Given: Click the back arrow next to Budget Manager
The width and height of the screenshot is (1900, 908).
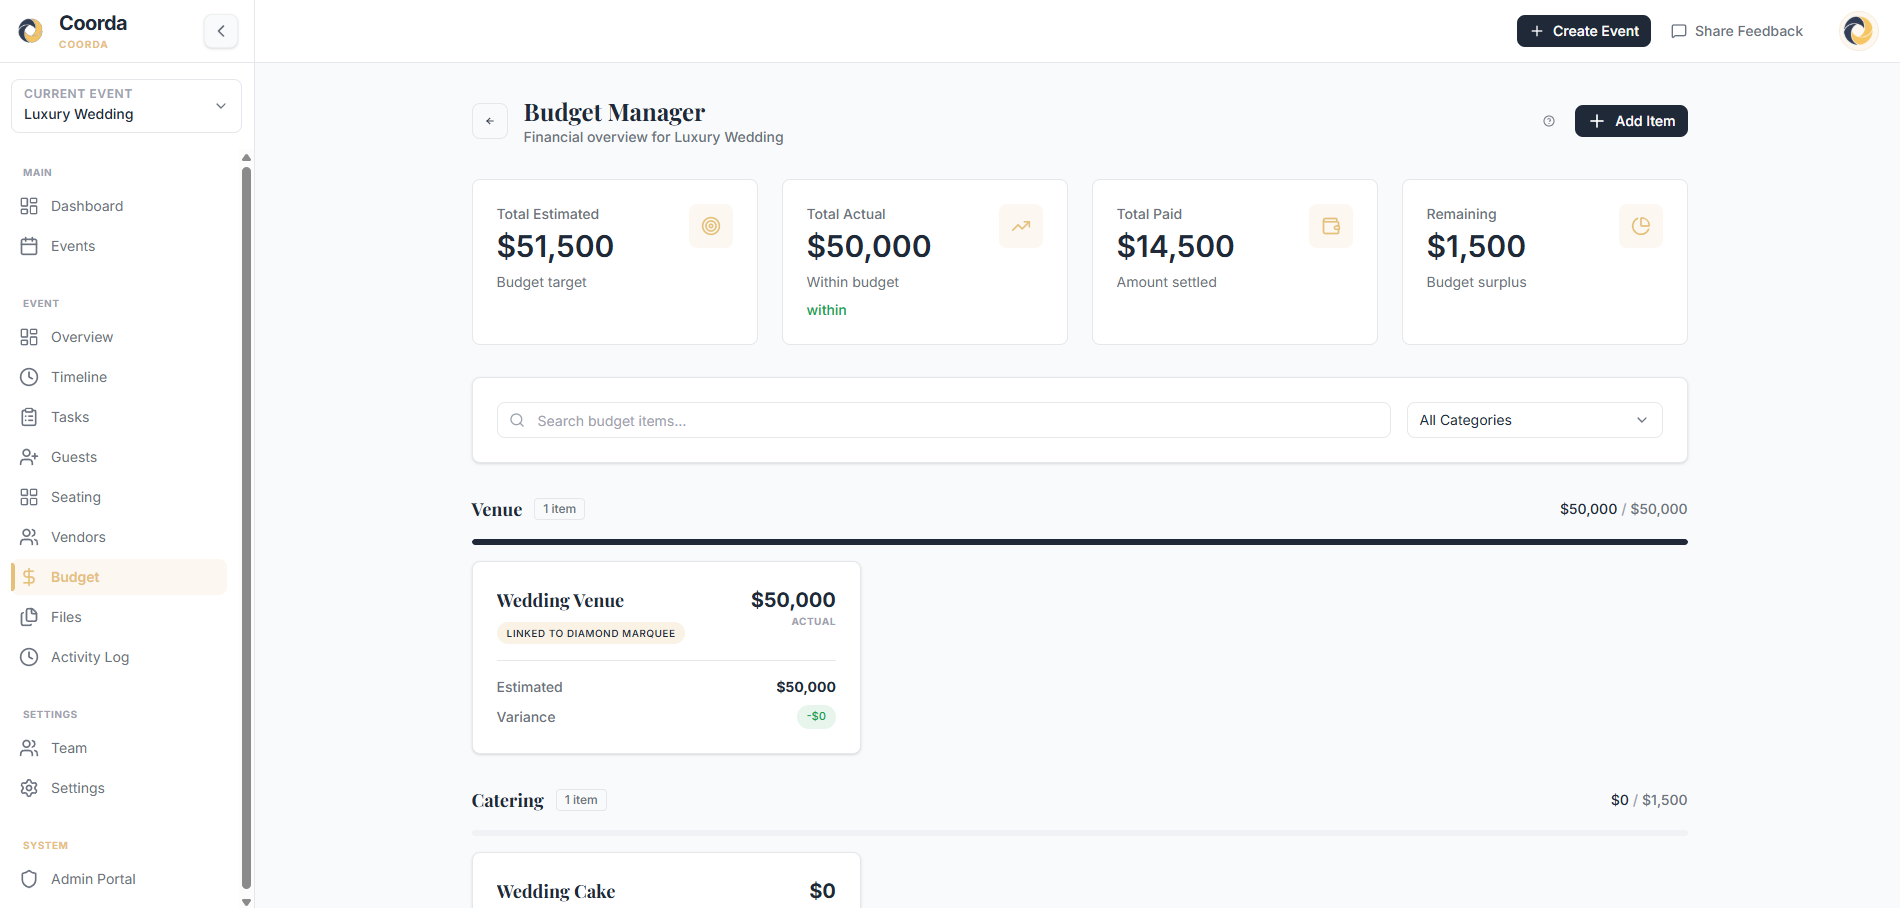Looking at the screenshot, I should point(490,121).
